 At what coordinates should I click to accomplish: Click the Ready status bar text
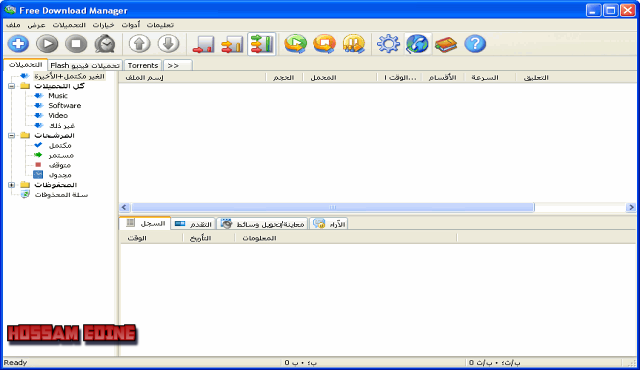pos(15,363)
